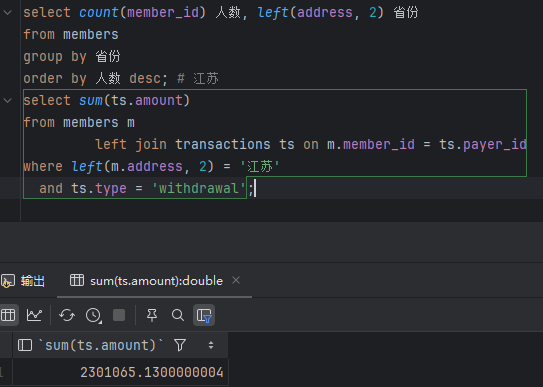Select the result row number 1

[x=3, y=372]
